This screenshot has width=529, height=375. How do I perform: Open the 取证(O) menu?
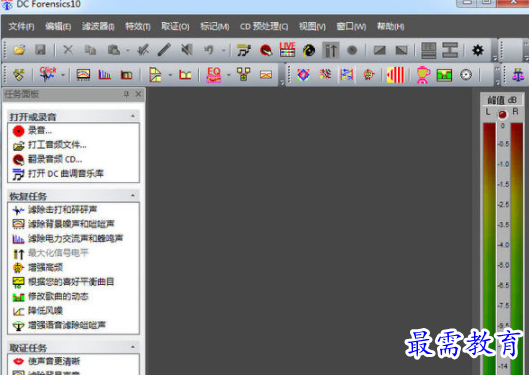click(175, 26)
